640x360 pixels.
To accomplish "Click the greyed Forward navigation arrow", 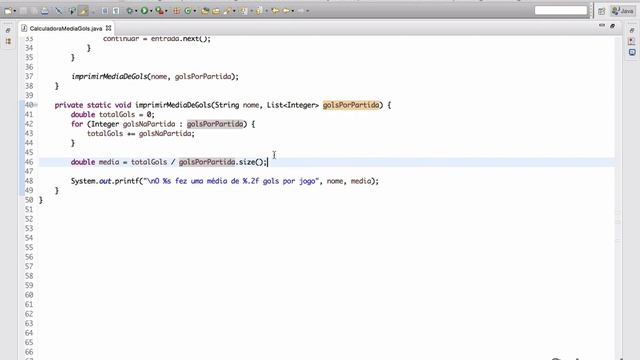I will point(301,11).
